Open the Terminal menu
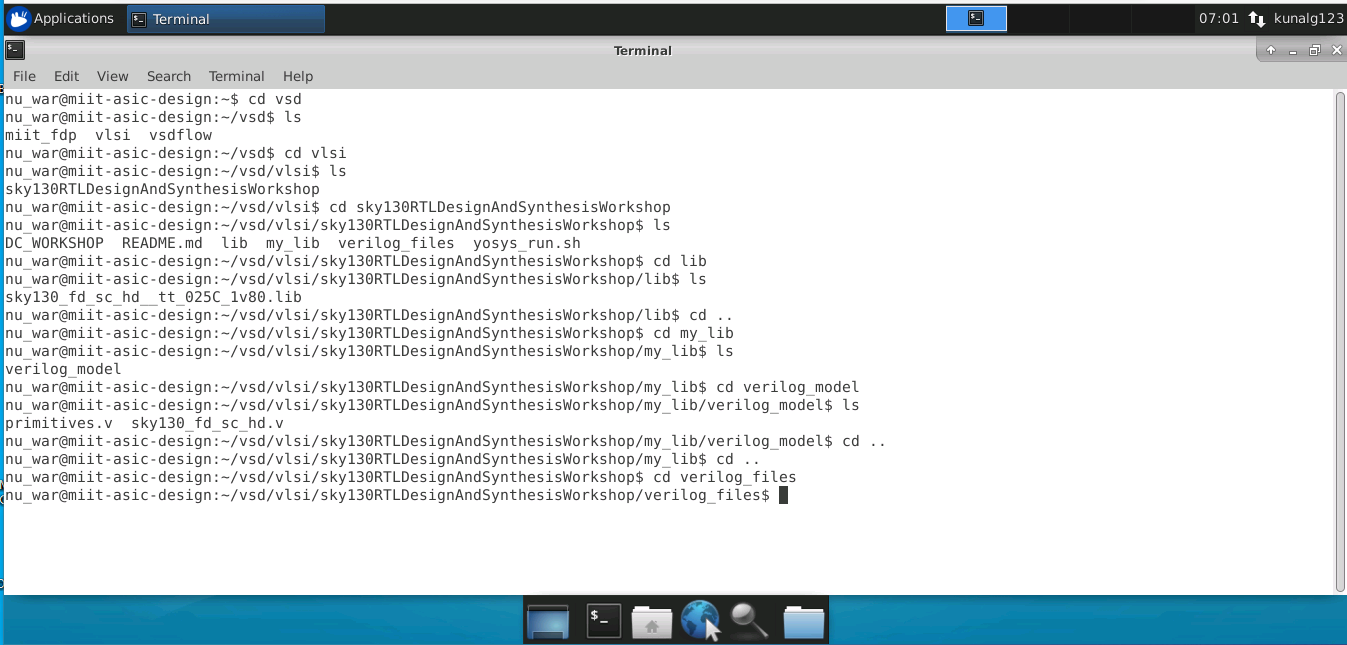The image size is (1347, 645). [x=236, y=76]
